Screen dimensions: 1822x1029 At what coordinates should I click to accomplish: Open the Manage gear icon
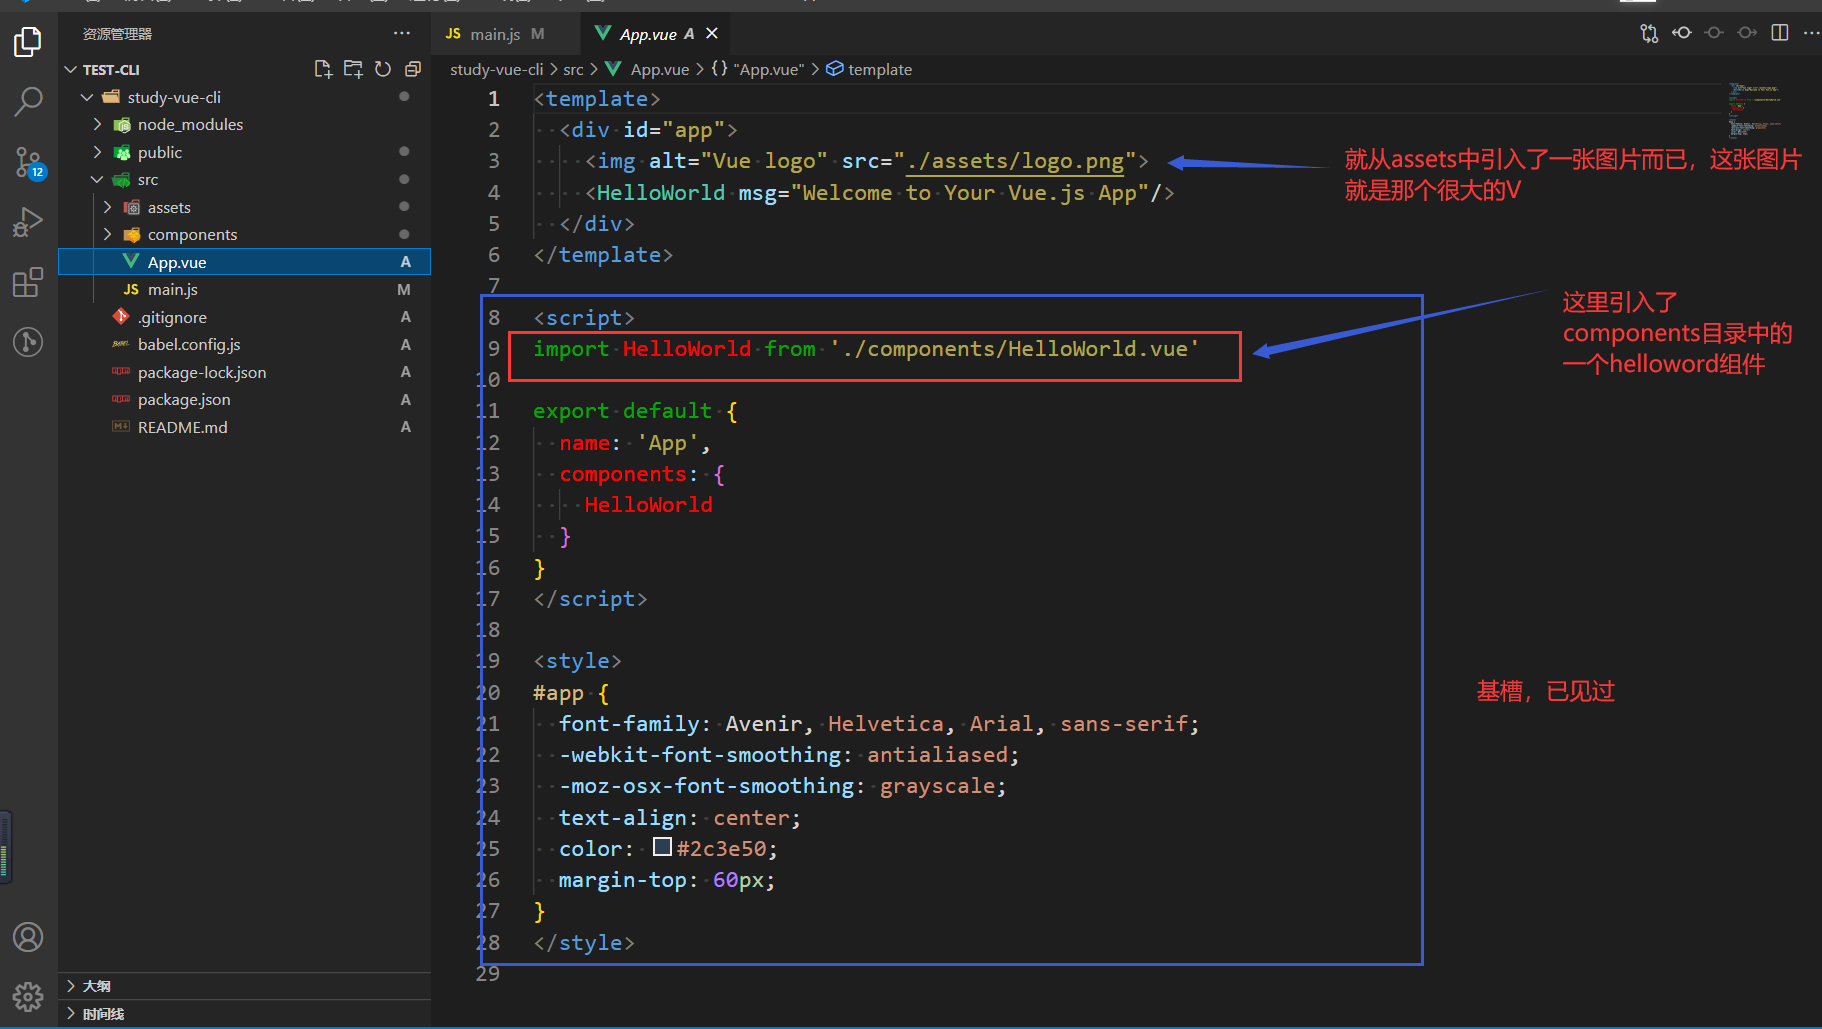[28, 996]
